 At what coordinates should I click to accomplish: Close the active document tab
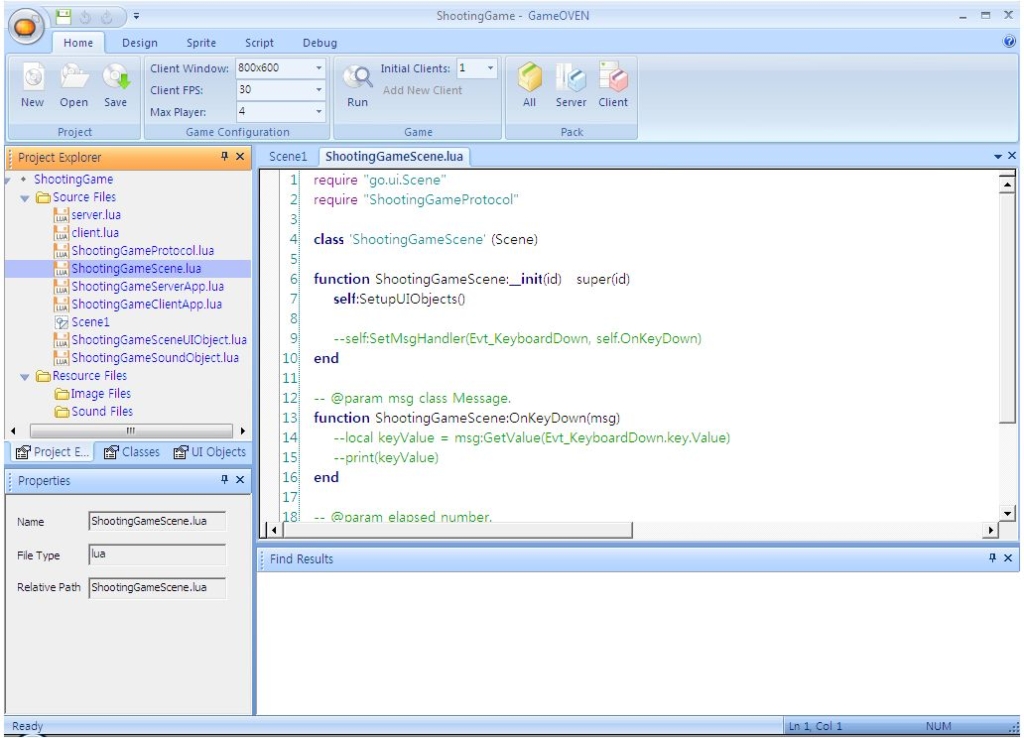pyautogui.click(x=1012, y=155)
